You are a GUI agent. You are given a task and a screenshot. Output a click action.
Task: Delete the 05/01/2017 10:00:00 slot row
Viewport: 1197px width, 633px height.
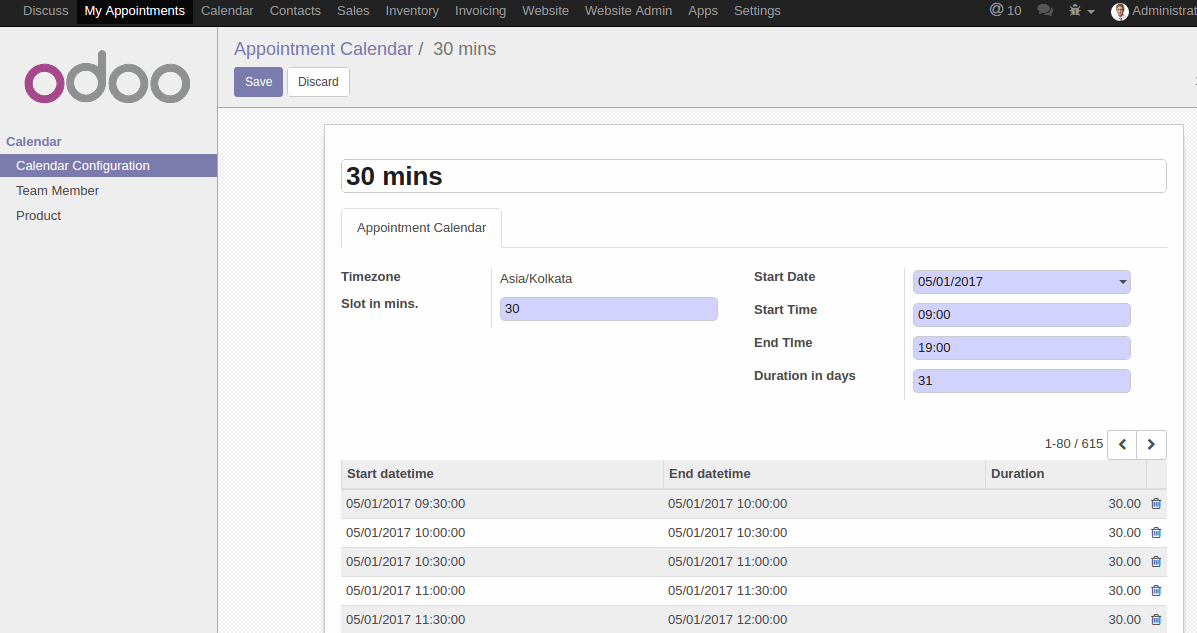[1156, 533]
